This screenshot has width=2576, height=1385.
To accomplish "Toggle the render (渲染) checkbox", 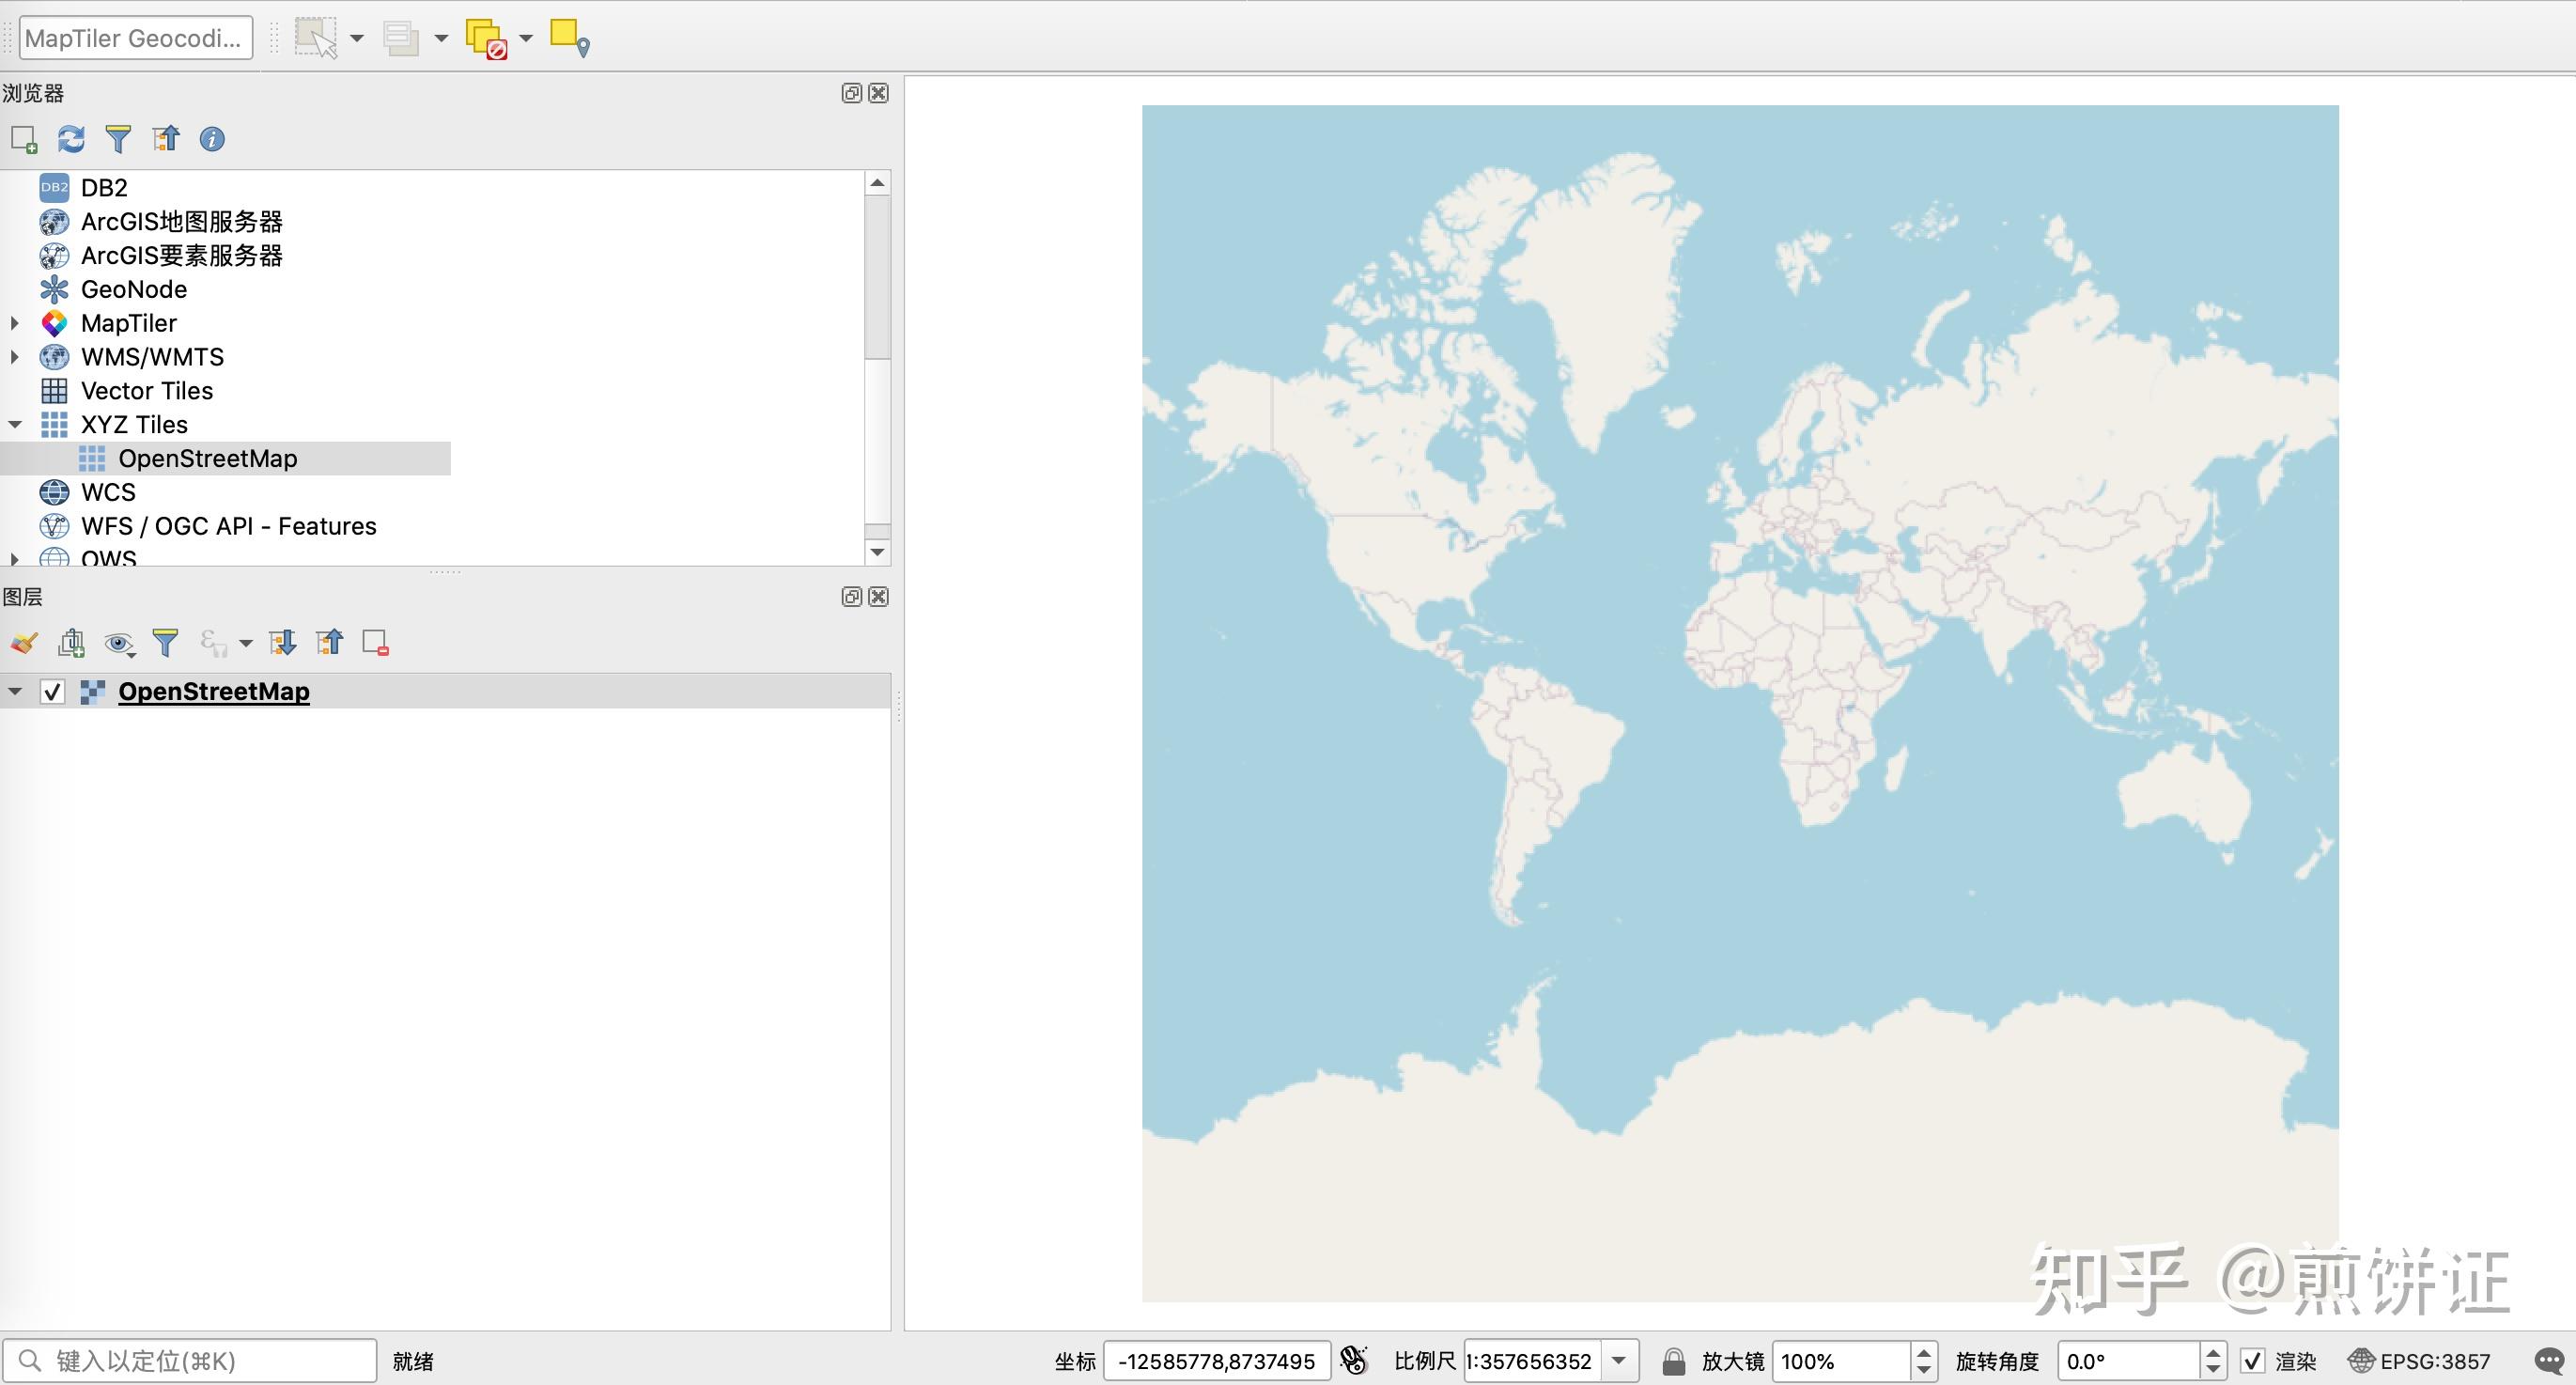I will [2252, 1361].
